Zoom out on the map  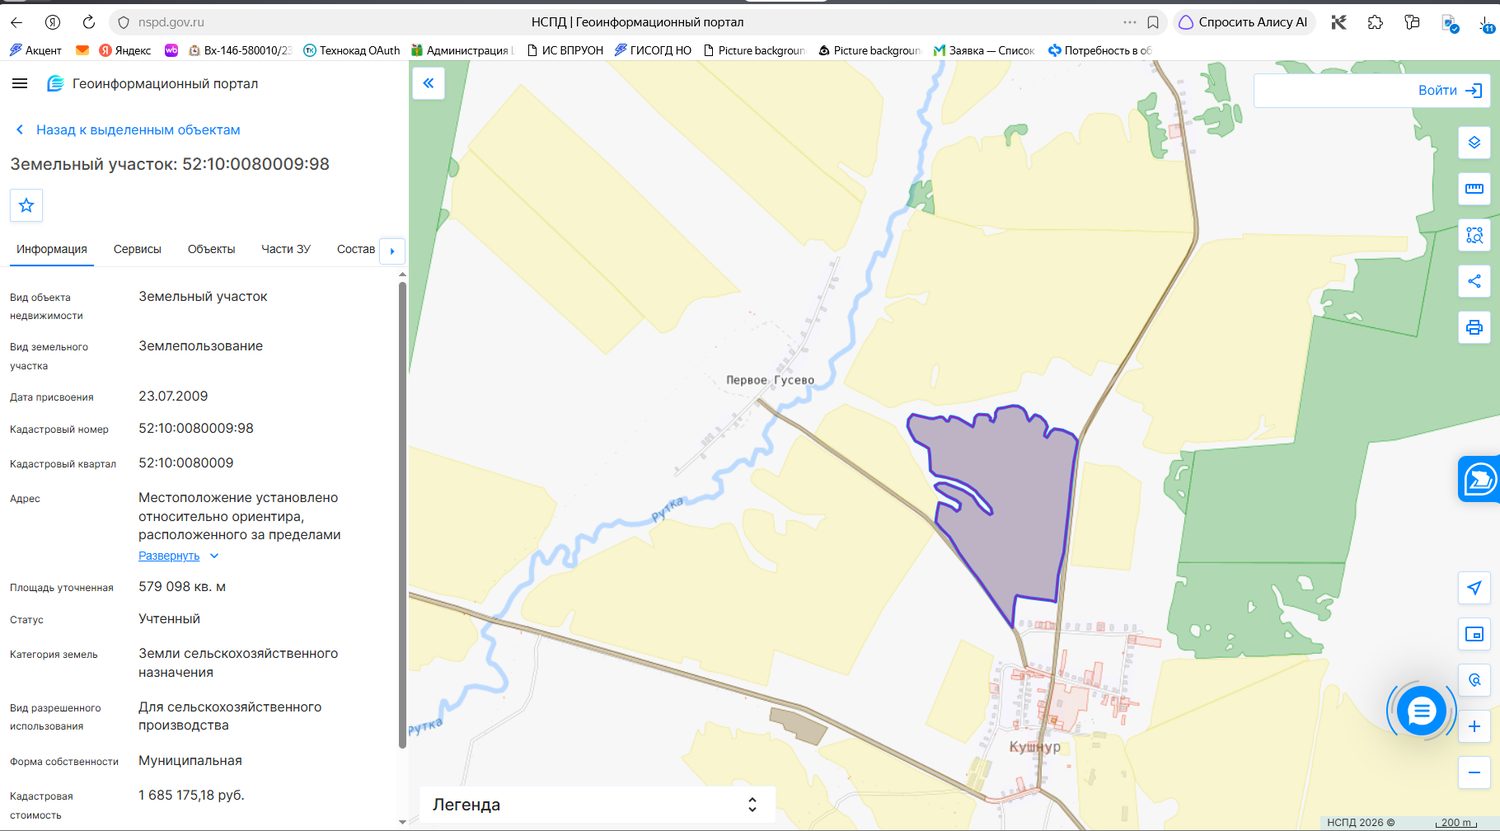(x=1474, y=772)
